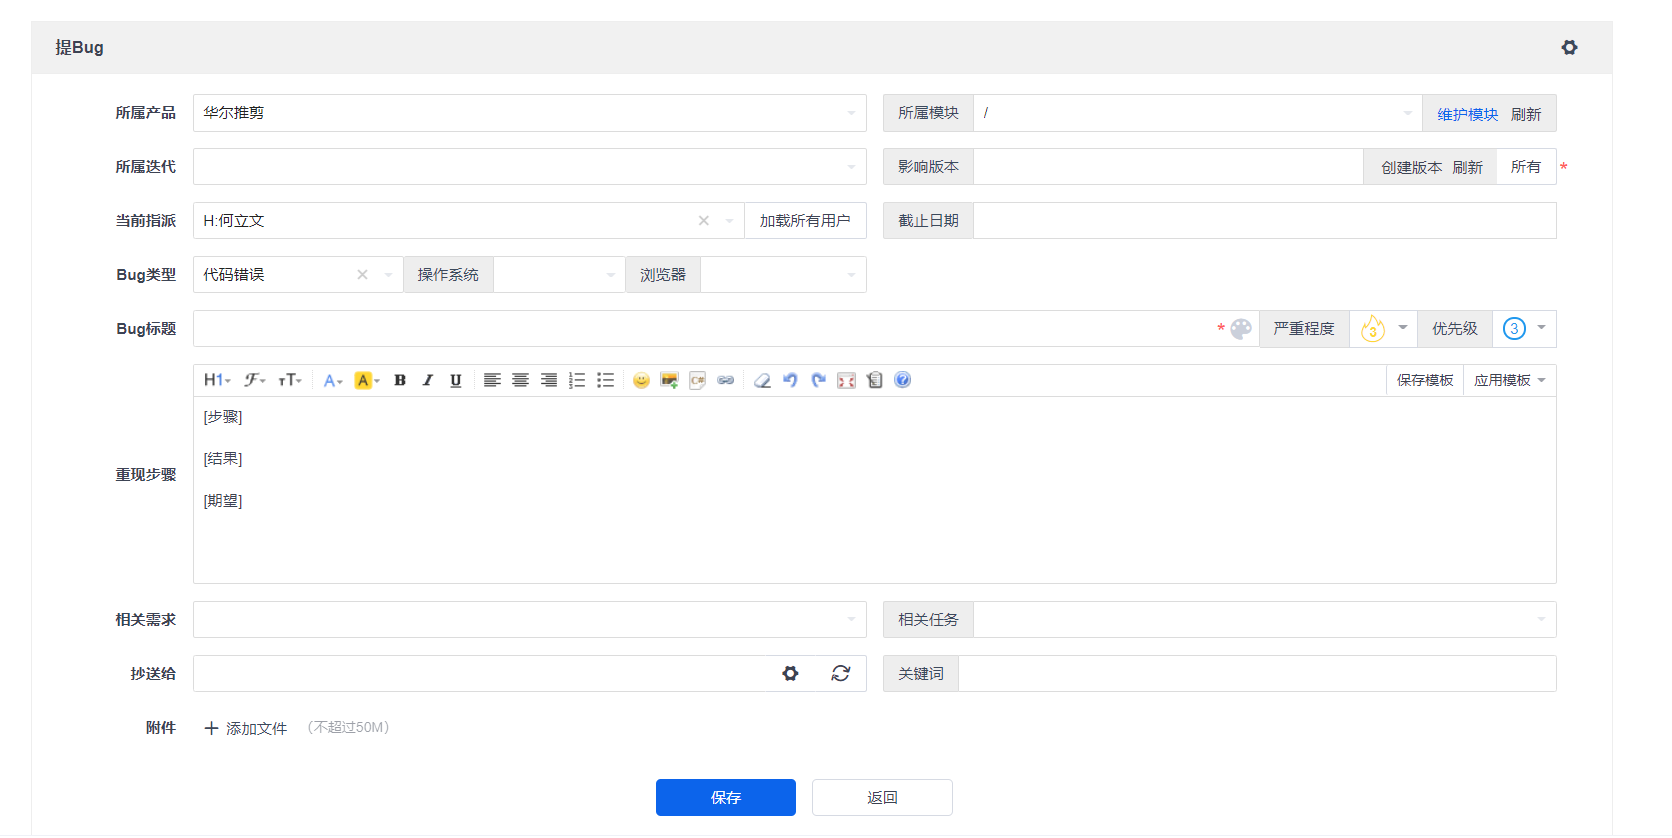The width and height of the screenshot is (1672, 838).
Task: Open the 应用模板 dropdown
Action: click(x=1510, y=380)
